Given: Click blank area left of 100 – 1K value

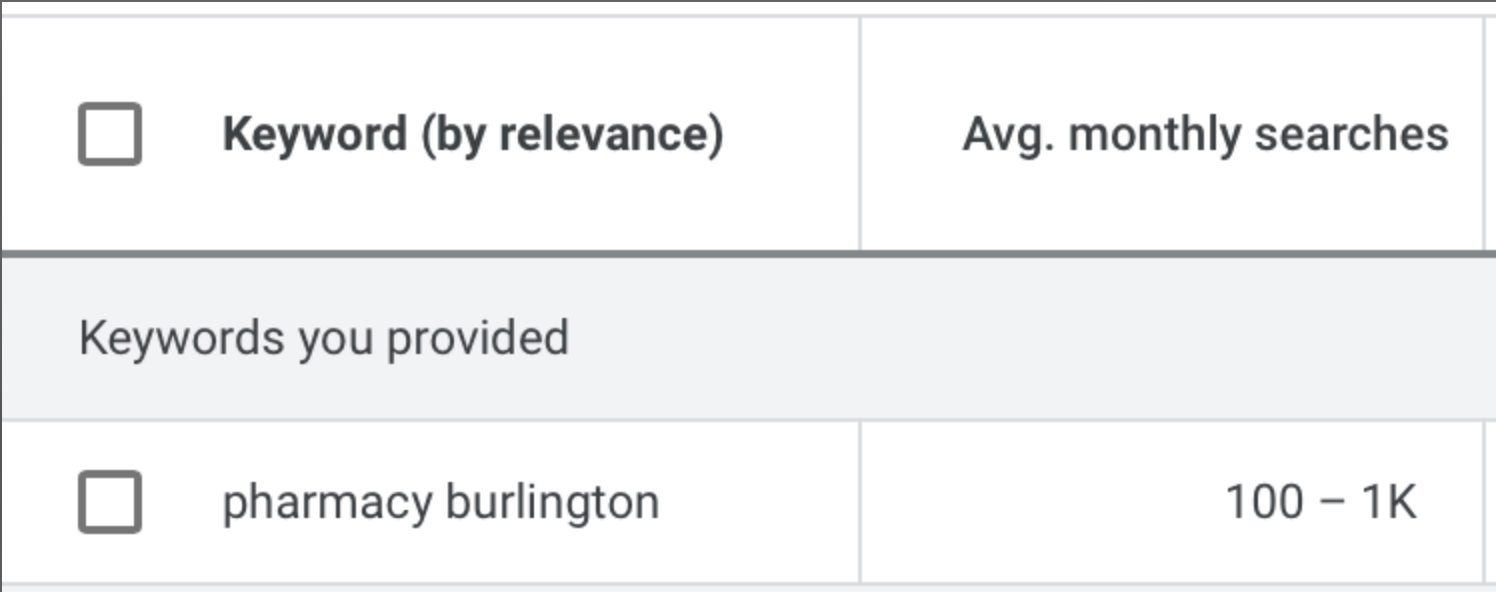Looking at the screenshot, I should tap(1040, 502).
